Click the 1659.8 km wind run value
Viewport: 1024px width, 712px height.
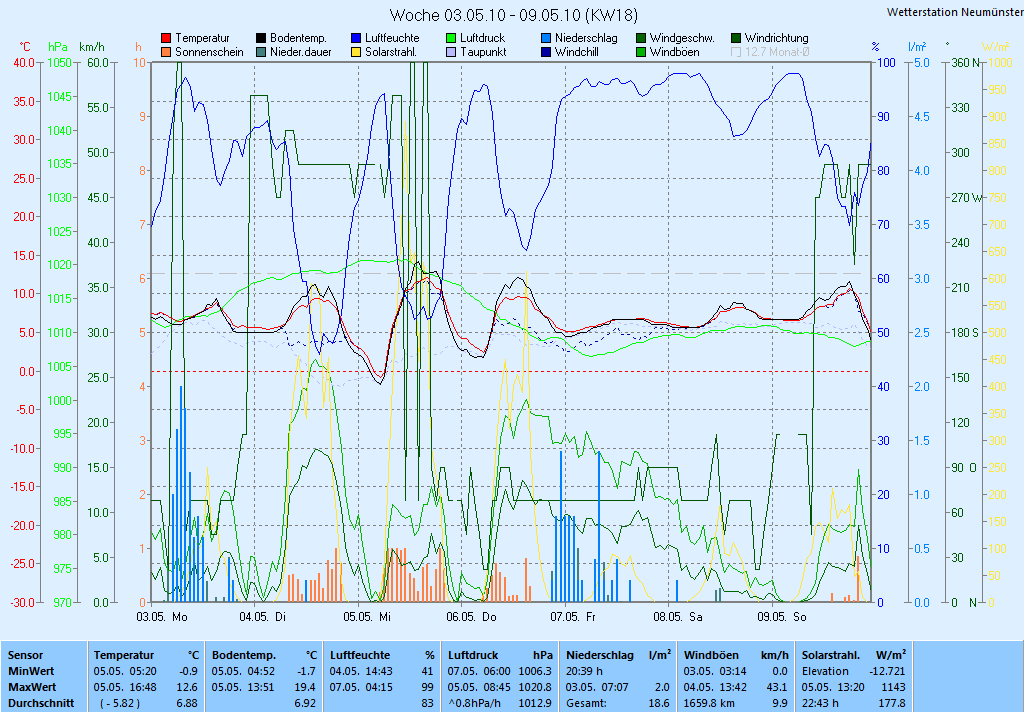[709, 704]
